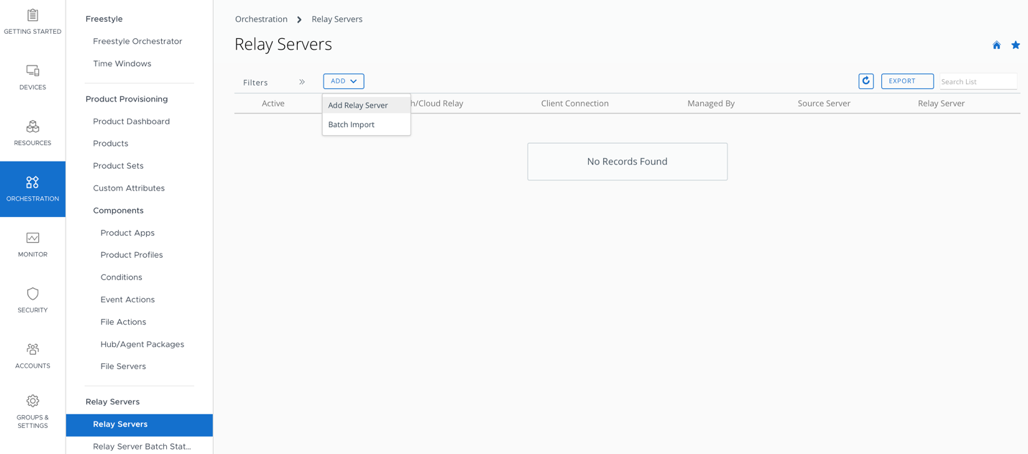The image size is (1028, 454).
Task: Open File Actions under Components
Action: click(123, 322)
